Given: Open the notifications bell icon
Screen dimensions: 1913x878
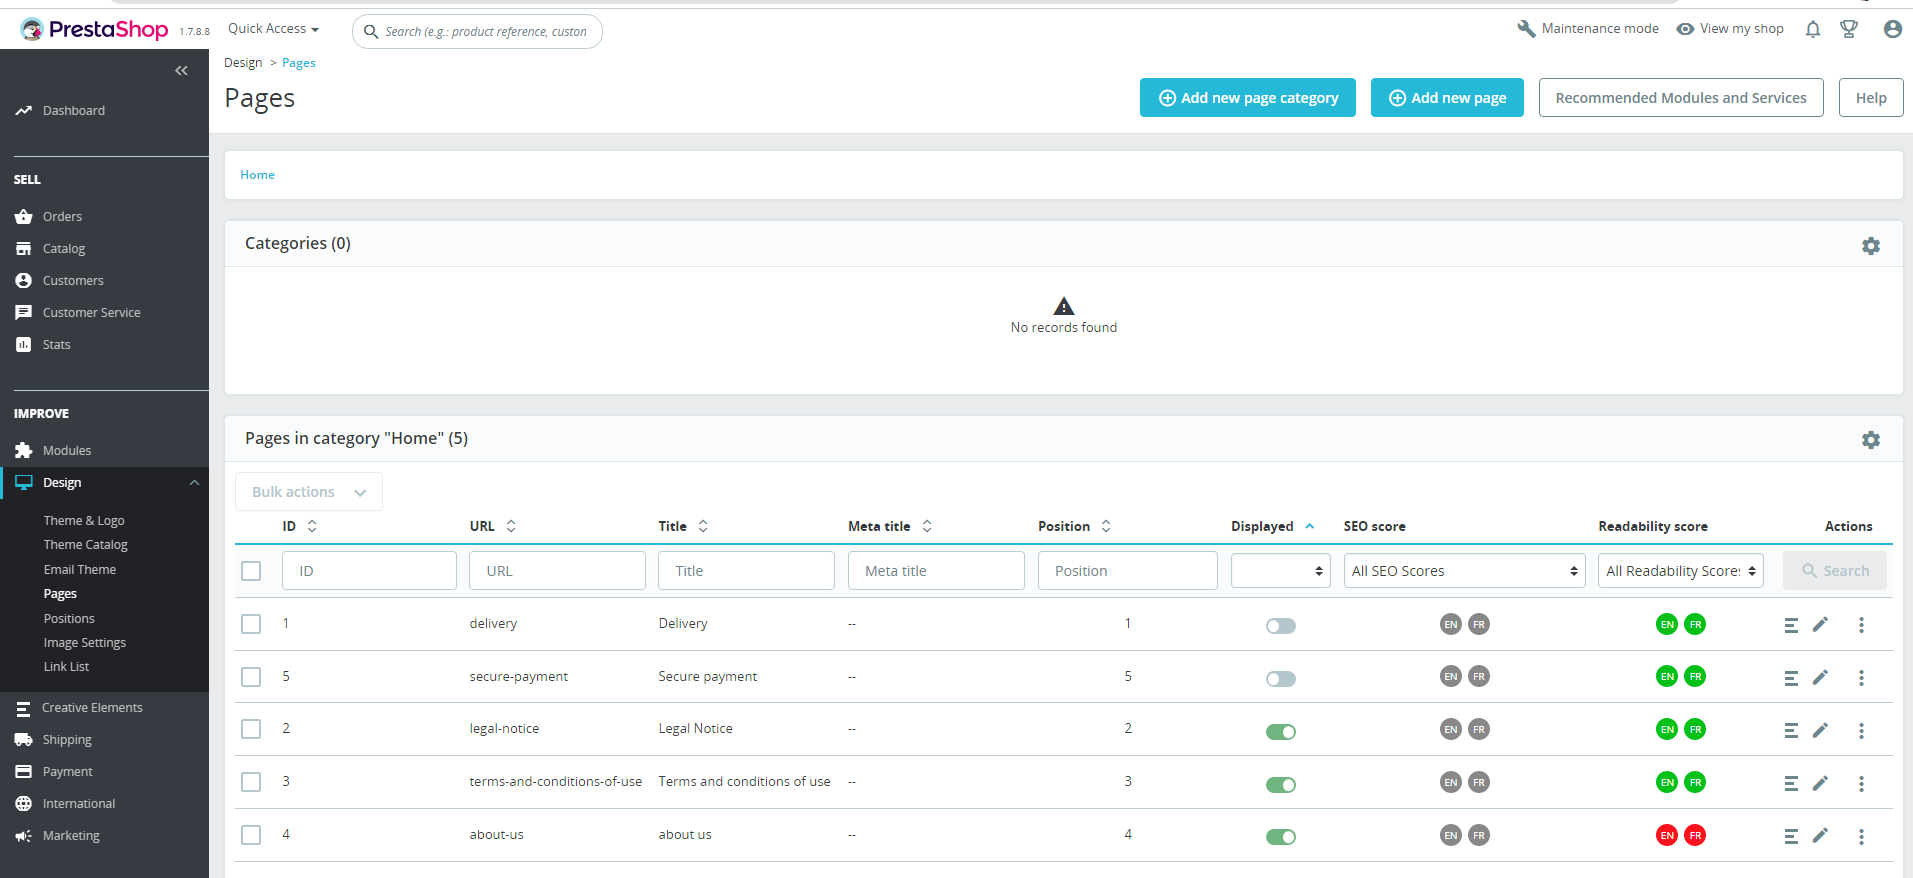Looking at the screenshot, I should tap(1813, 29).
